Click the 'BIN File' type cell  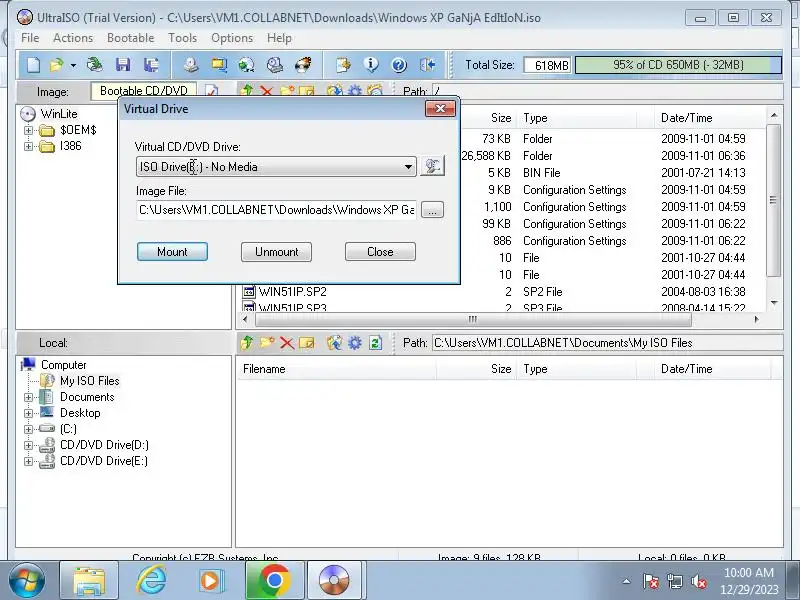point(541,173)
